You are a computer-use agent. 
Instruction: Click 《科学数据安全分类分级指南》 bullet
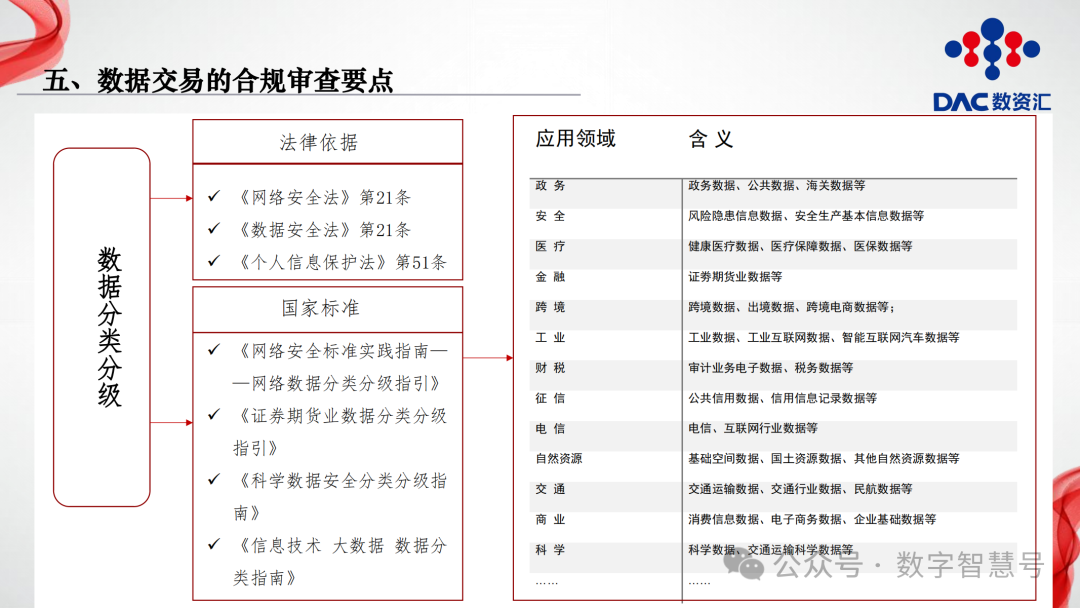point(341,496)
